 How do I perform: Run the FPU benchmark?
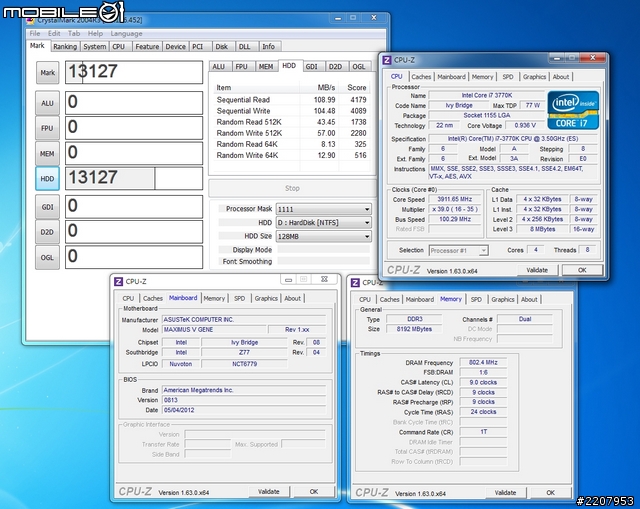(x=47, y=128)
